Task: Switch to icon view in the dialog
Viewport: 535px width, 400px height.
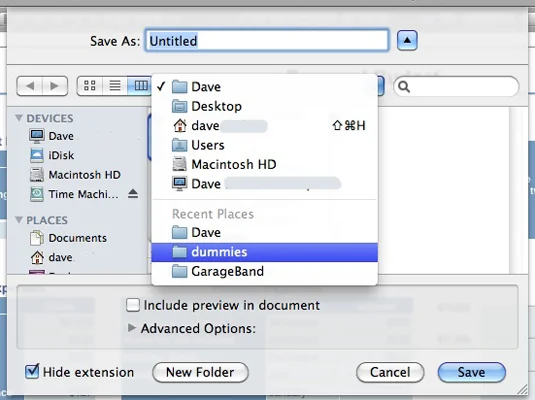Action: coord(90,85)
